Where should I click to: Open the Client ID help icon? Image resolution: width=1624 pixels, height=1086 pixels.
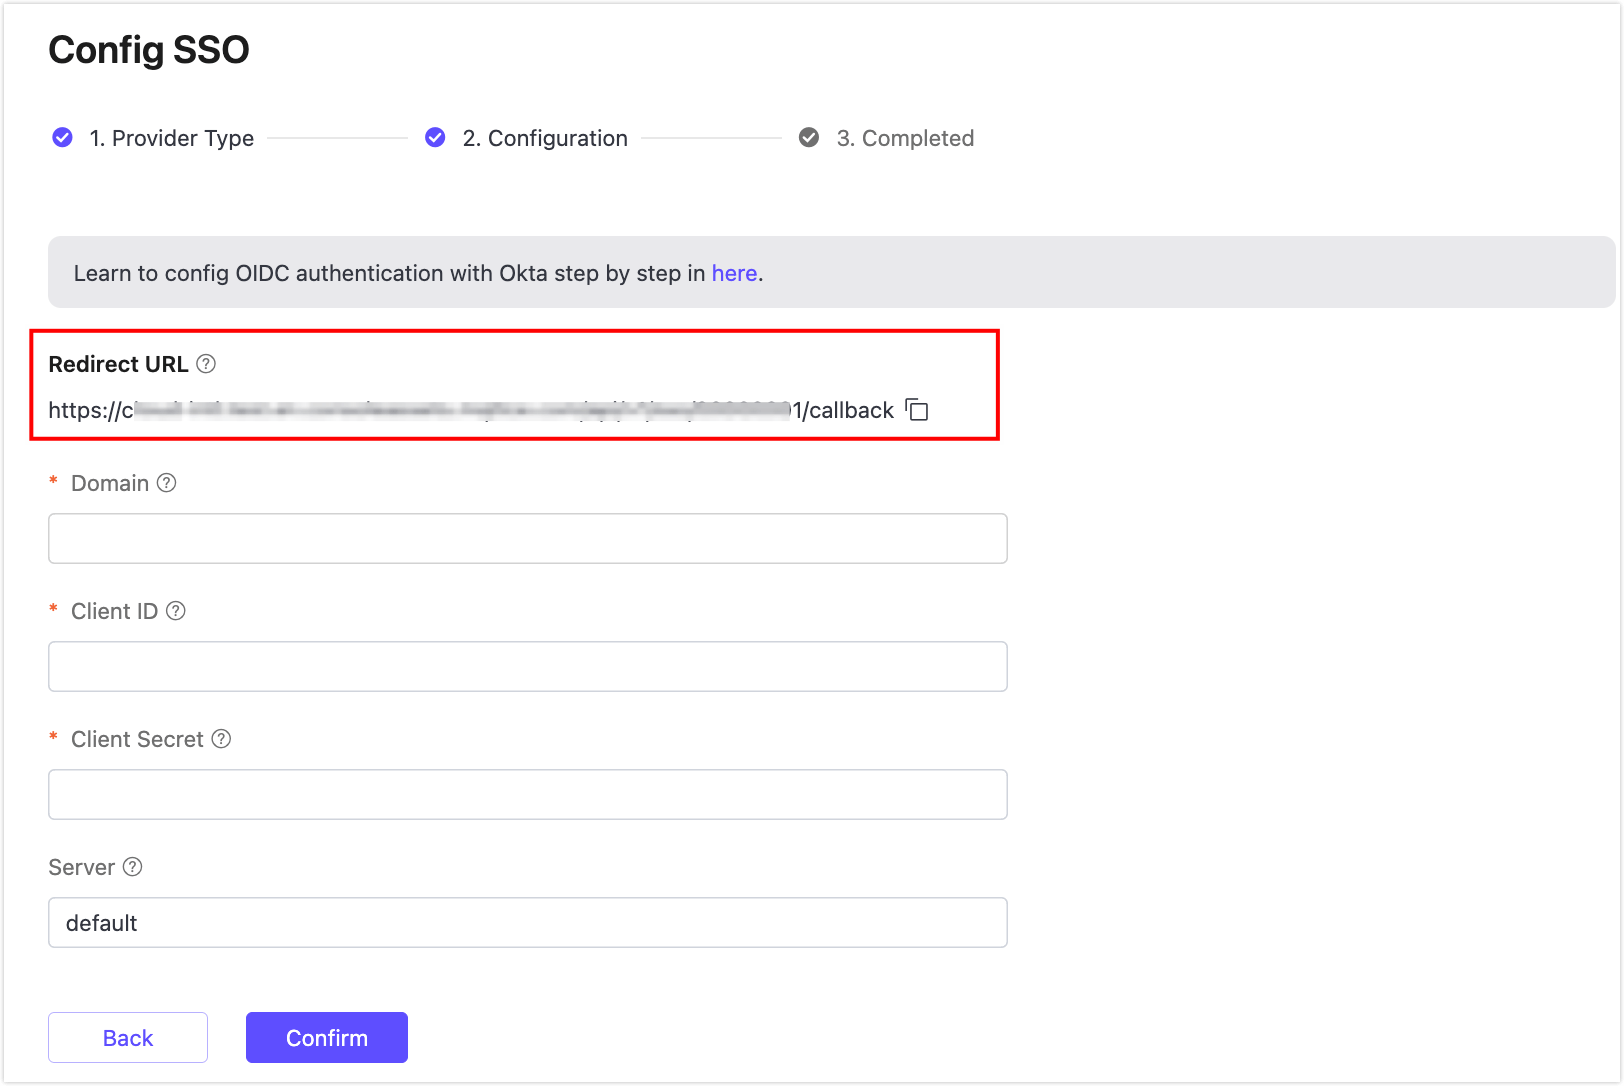tap(176, 611)
